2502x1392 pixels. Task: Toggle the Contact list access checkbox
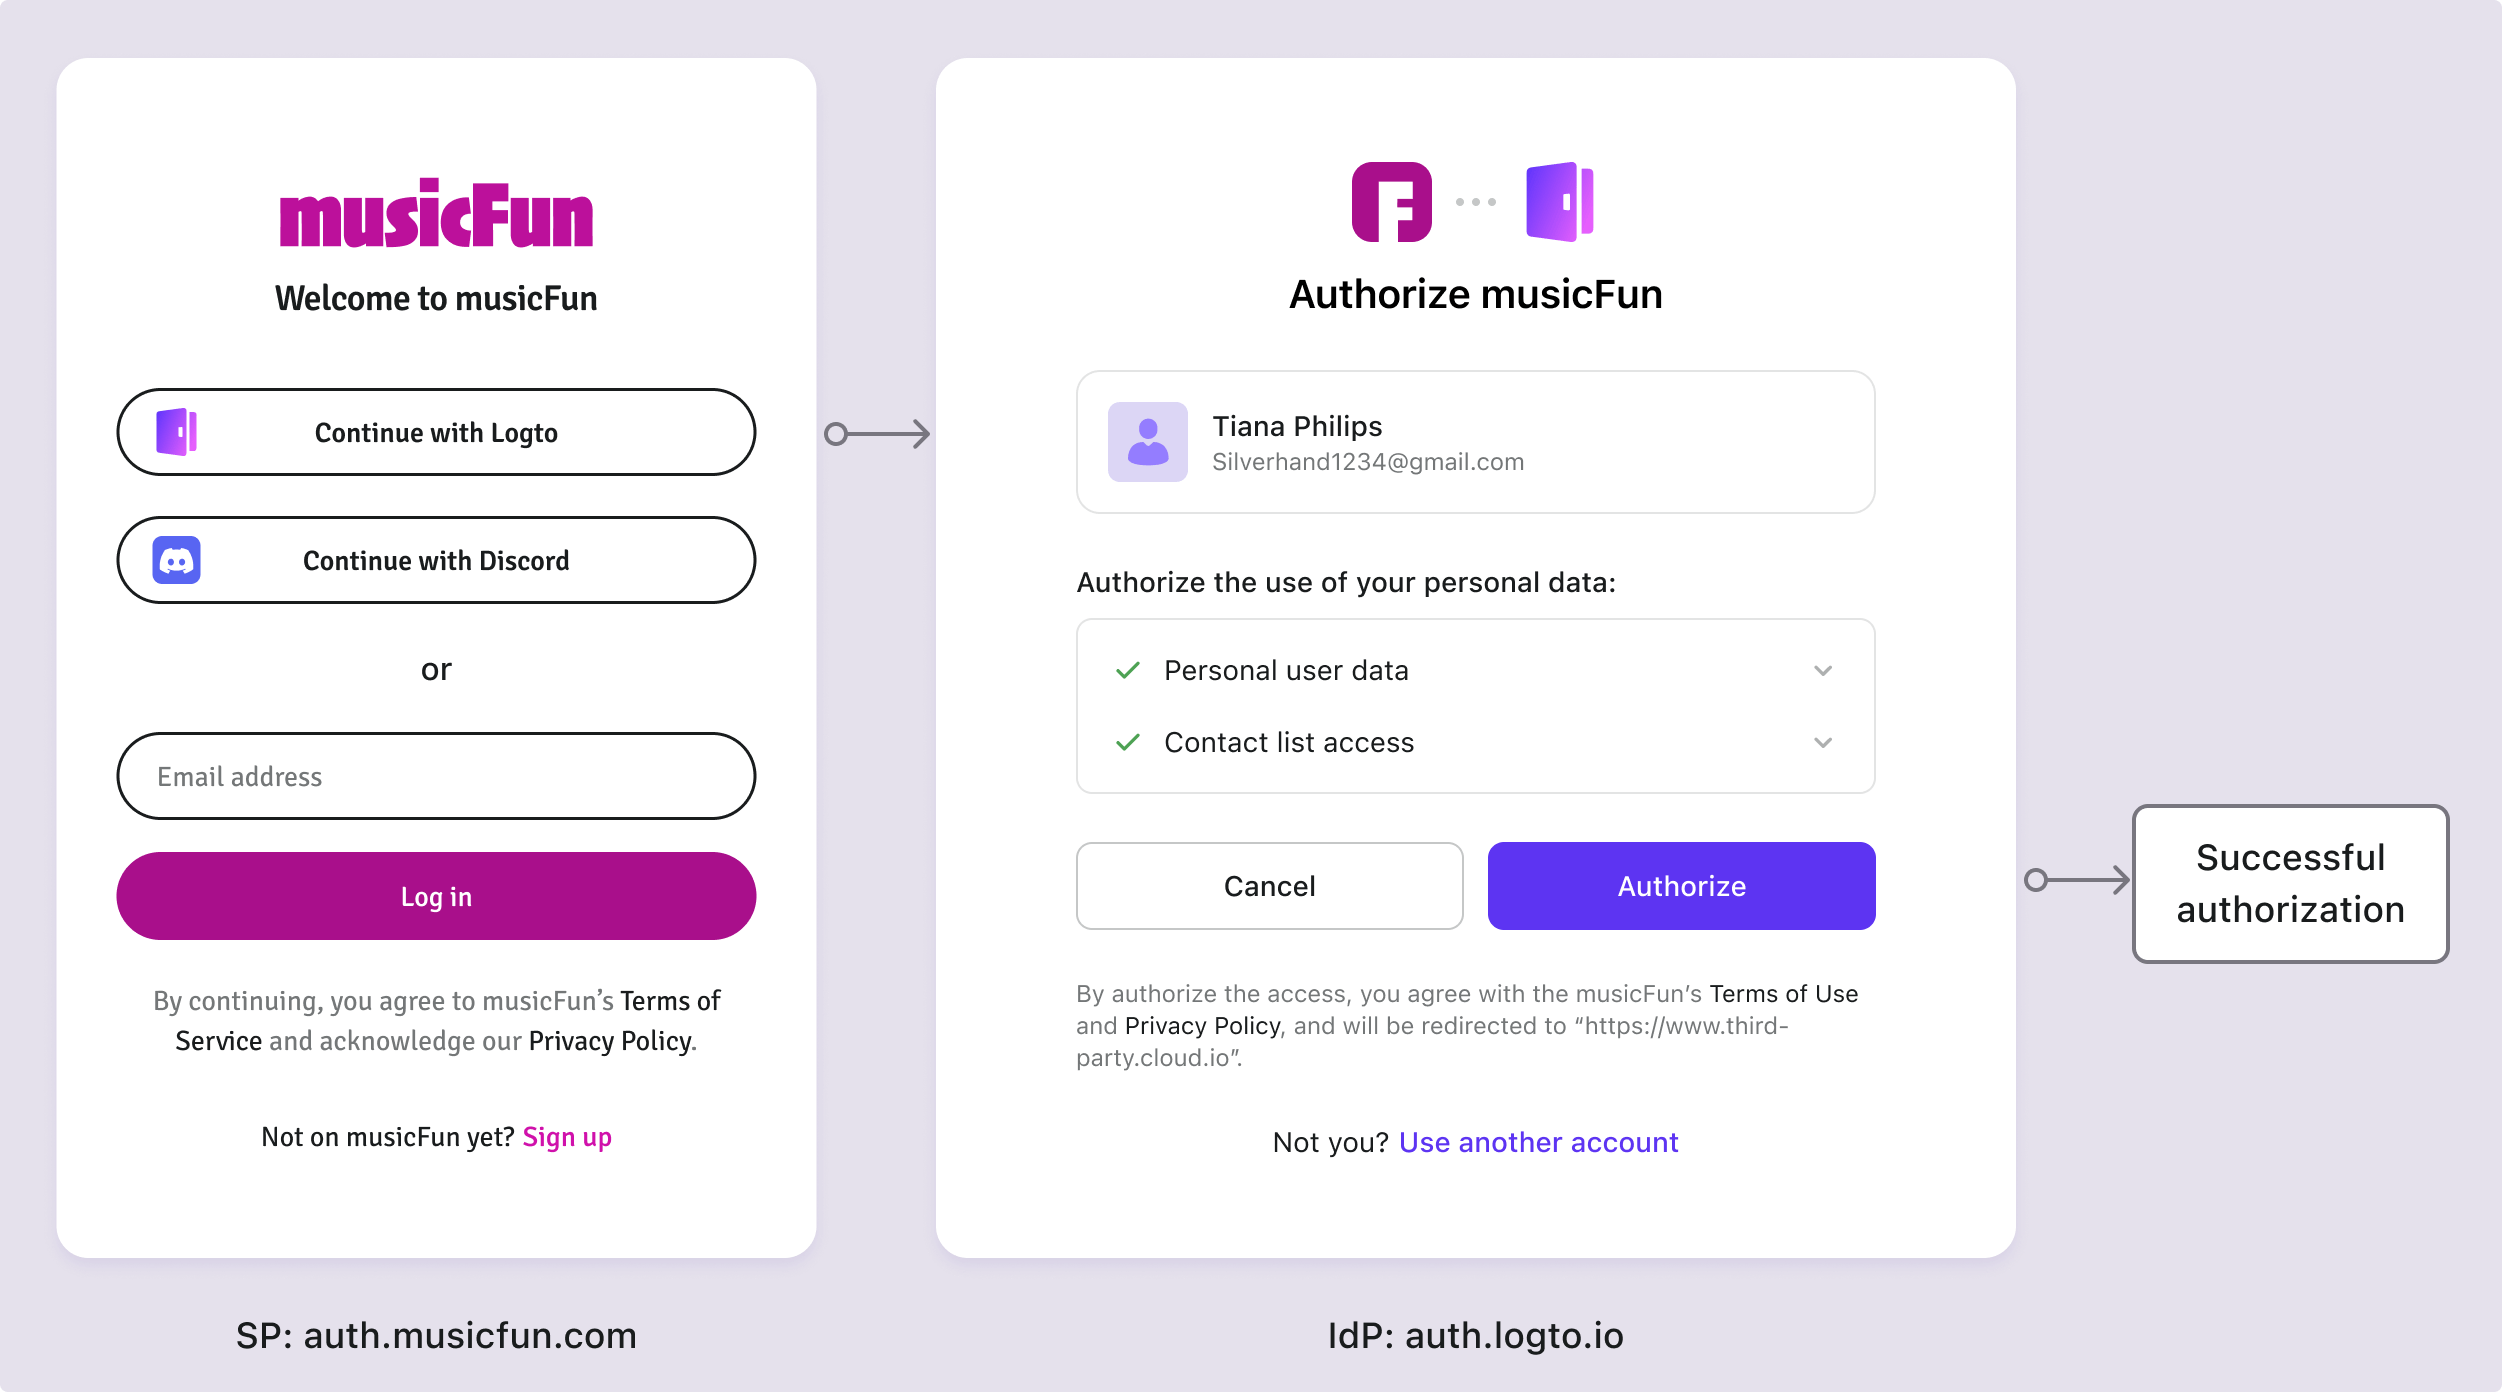pyautogui.click(x=1131, y=742)
